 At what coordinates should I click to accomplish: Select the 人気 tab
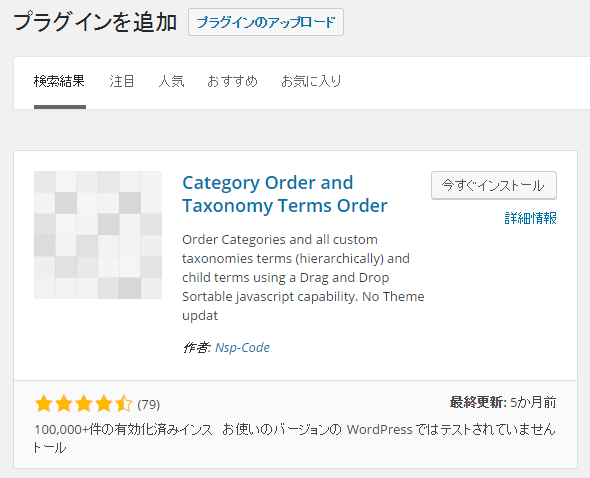pyautogui.click(x=171, y=82)
